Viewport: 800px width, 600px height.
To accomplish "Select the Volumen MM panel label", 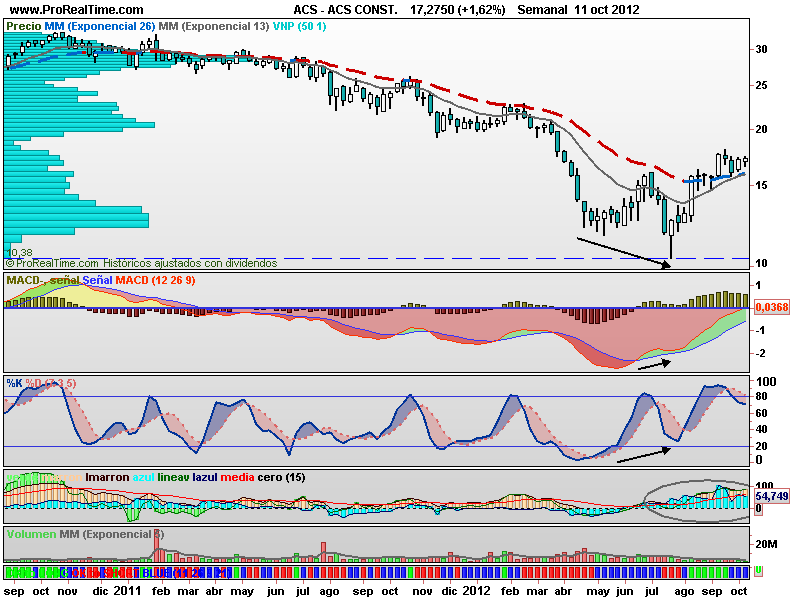I will [85, 534].
